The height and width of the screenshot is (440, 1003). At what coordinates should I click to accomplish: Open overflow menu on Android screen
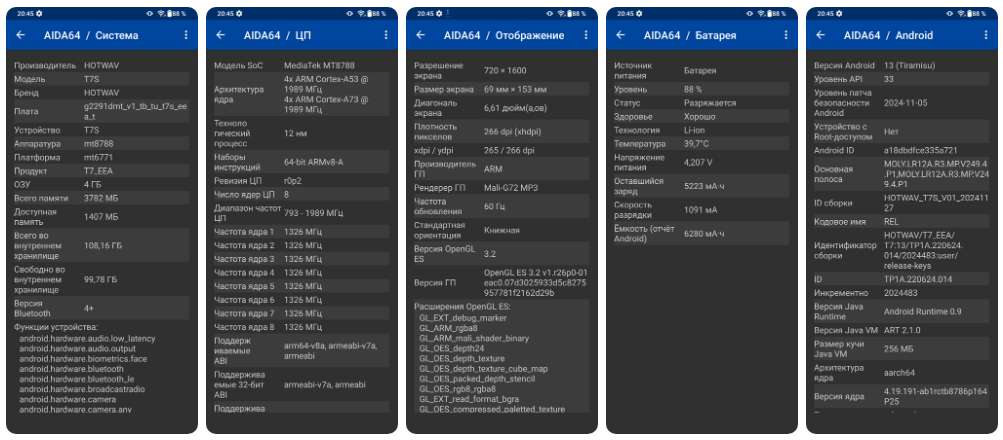(986, 35)
